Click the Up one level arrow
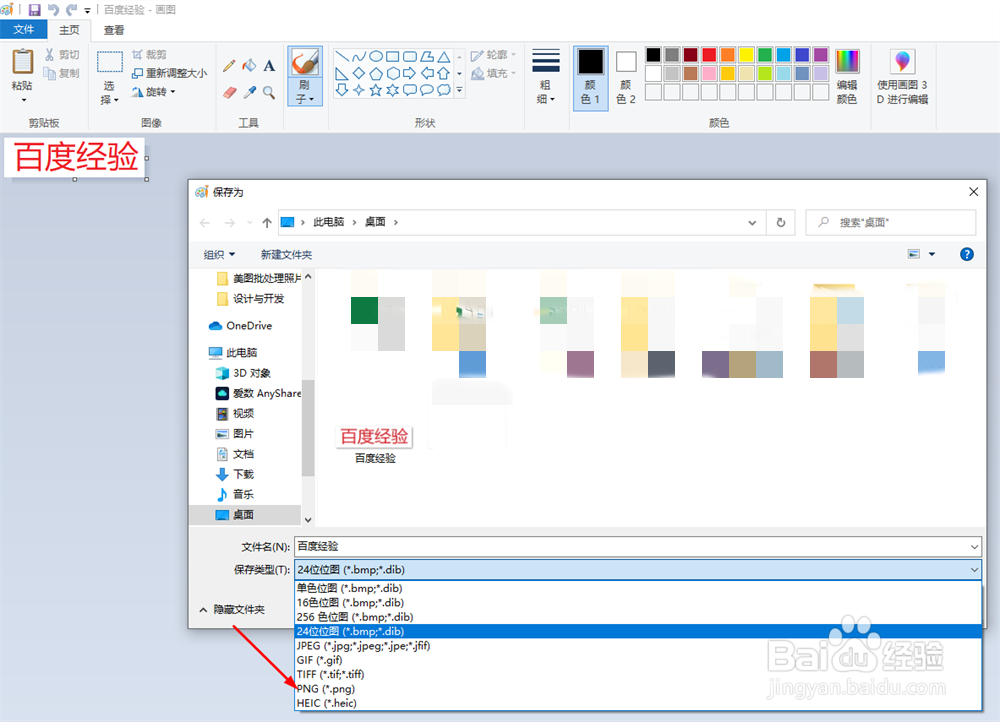 coord(267,223)
